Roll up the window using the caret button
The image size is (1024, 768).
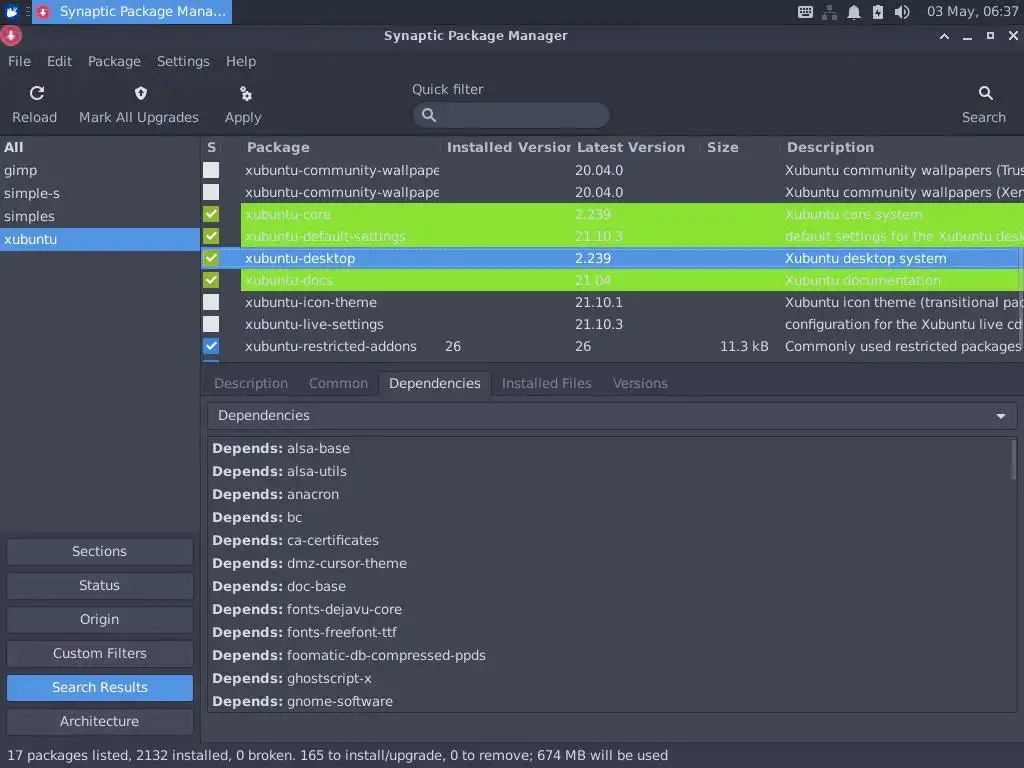944,36
